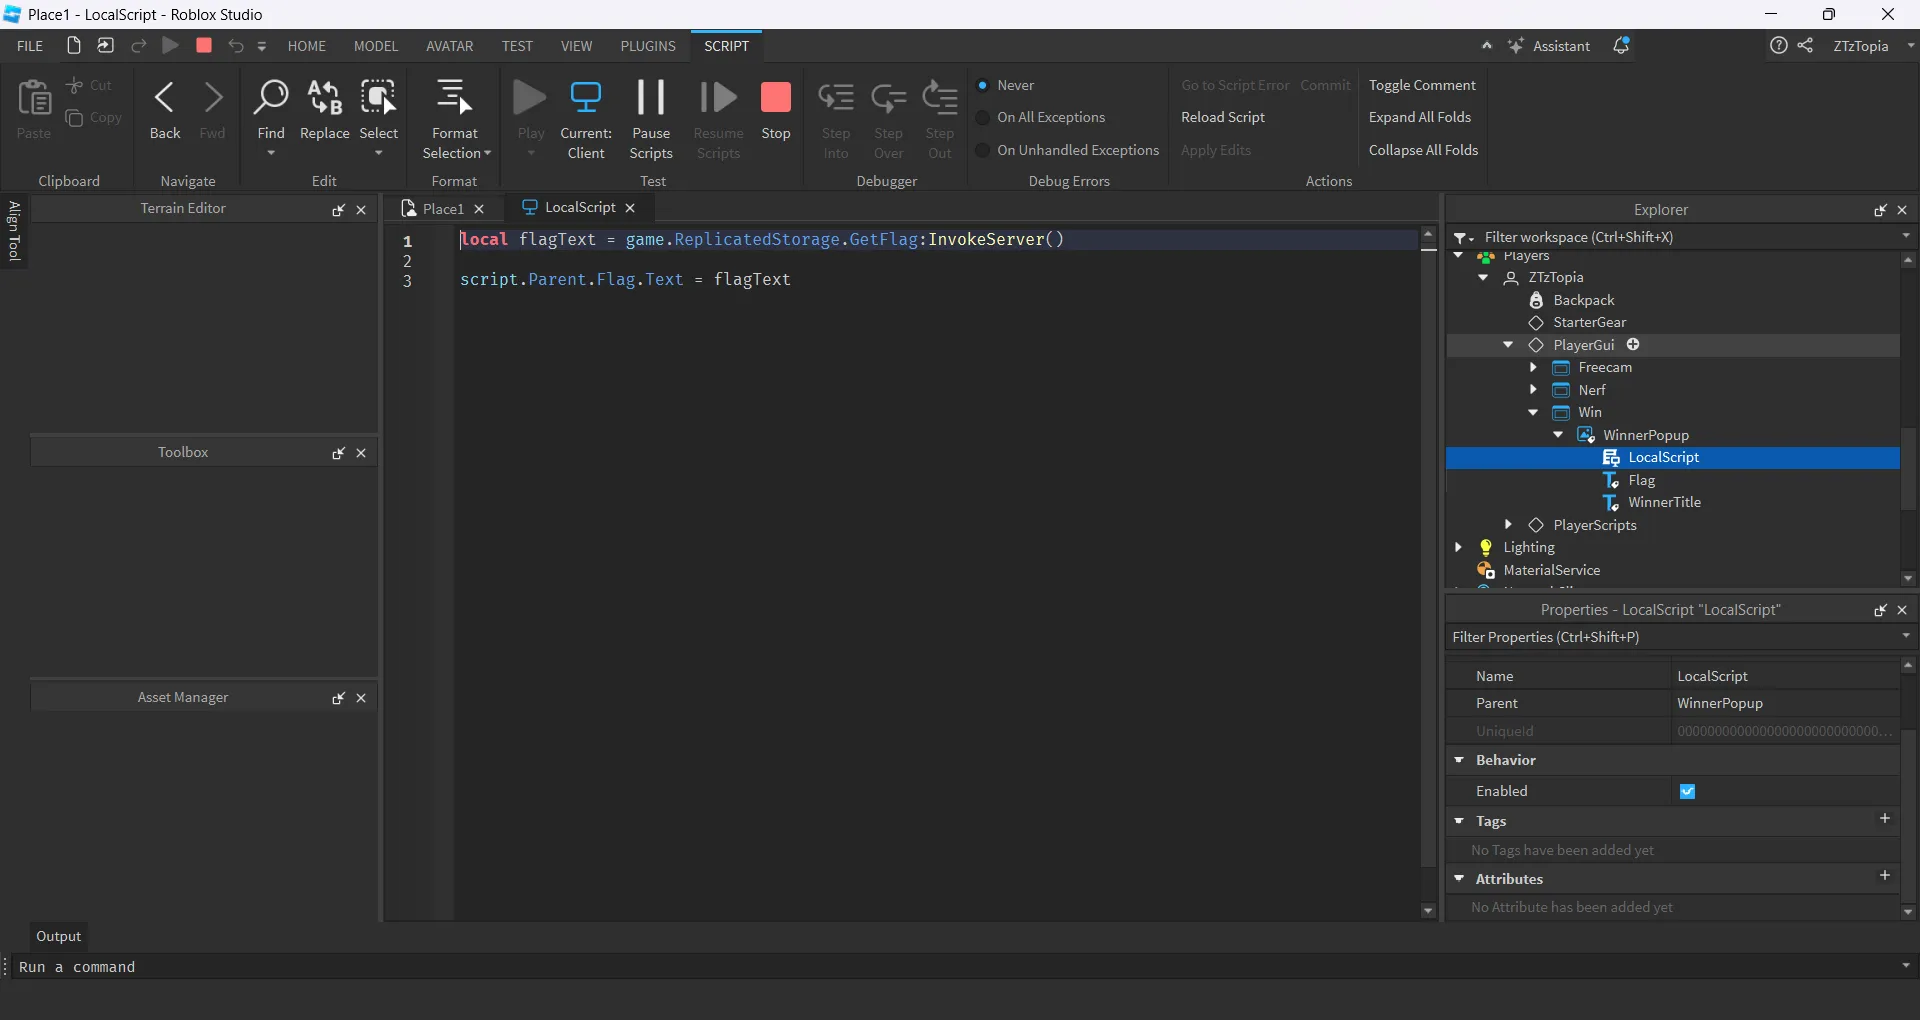This screenshot has height=1020, width=1920.
Task: Click the Select tool icon
Action: (378, 98)
